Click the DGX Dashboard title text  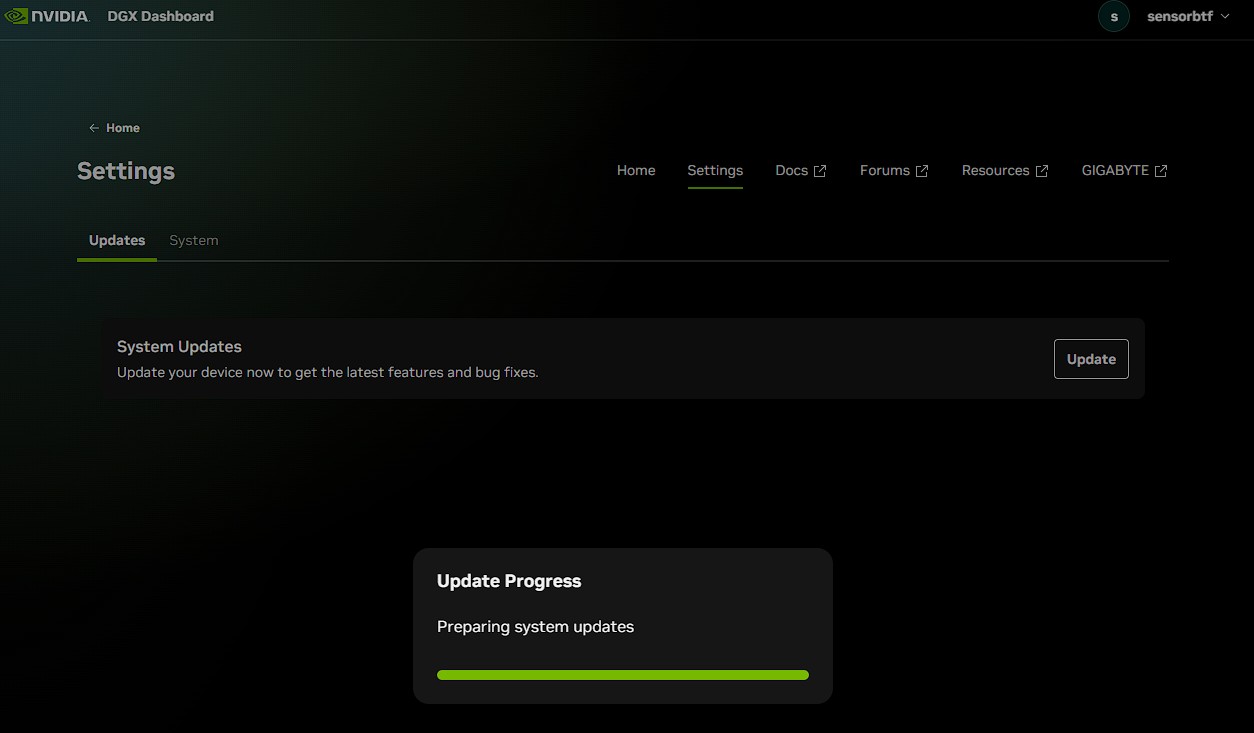click(160, 16)
